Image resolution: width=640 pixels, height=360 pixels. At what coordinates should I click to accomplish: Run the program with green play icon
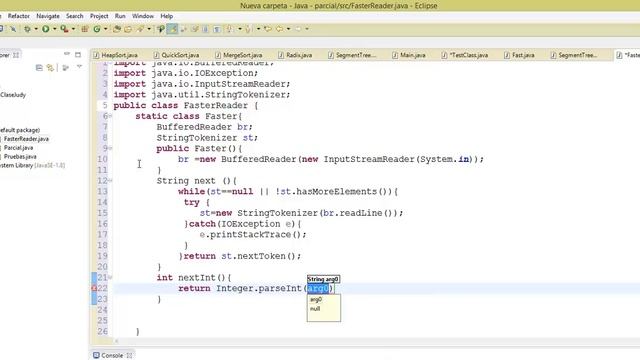45,29
